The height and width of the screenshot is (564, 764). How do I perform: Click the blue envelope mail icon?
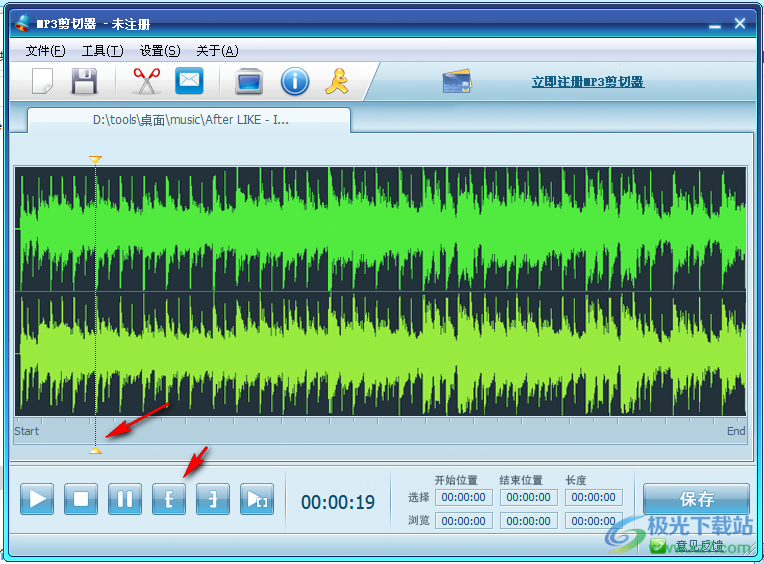tap(189, 81)
